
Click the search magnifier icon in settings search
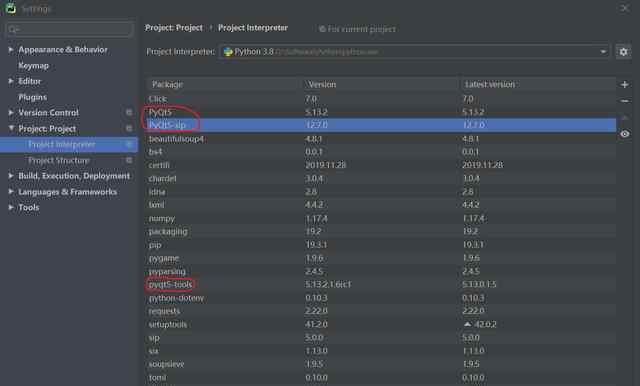click(x=13, y=29)
